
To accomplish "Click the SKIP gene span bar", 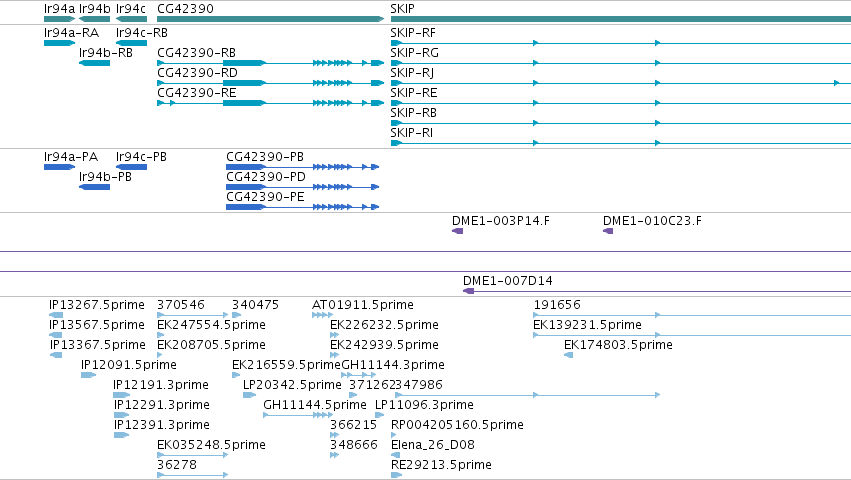I will (x=620, y=19).
